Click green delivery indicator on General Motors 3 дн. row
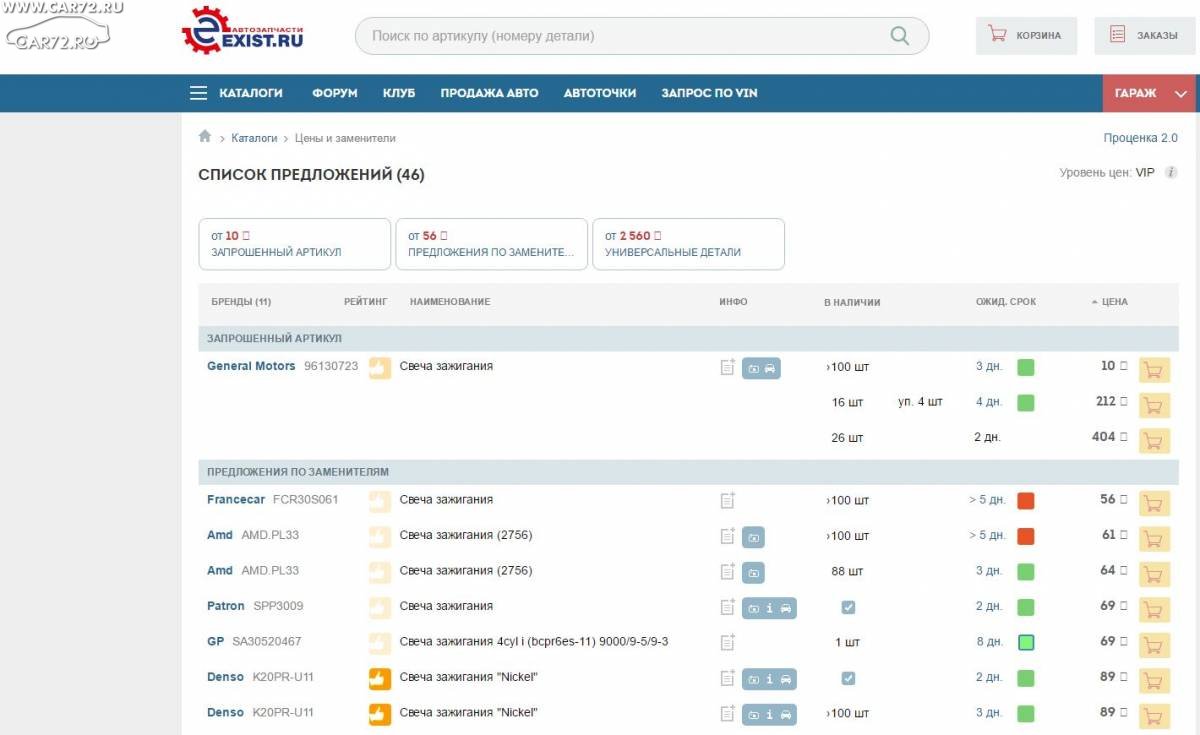This screenshot has height=735, width=1200. [1026, 368]
